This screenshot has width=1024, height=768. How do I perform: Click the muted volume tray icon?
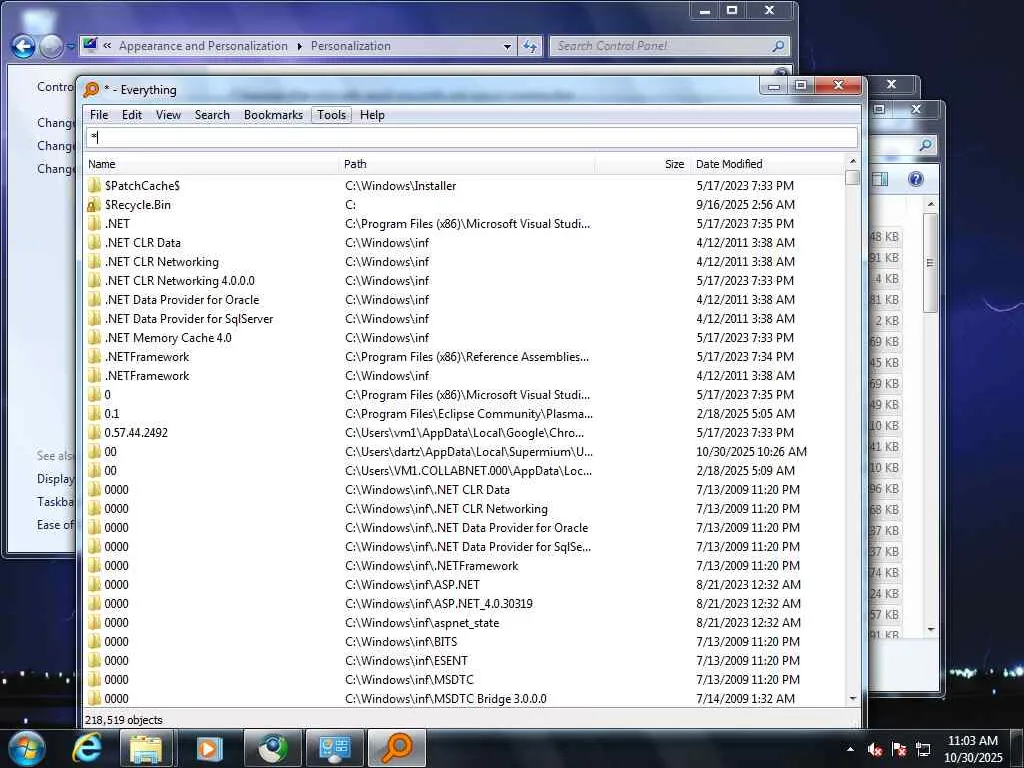click(x=875, y=749)
